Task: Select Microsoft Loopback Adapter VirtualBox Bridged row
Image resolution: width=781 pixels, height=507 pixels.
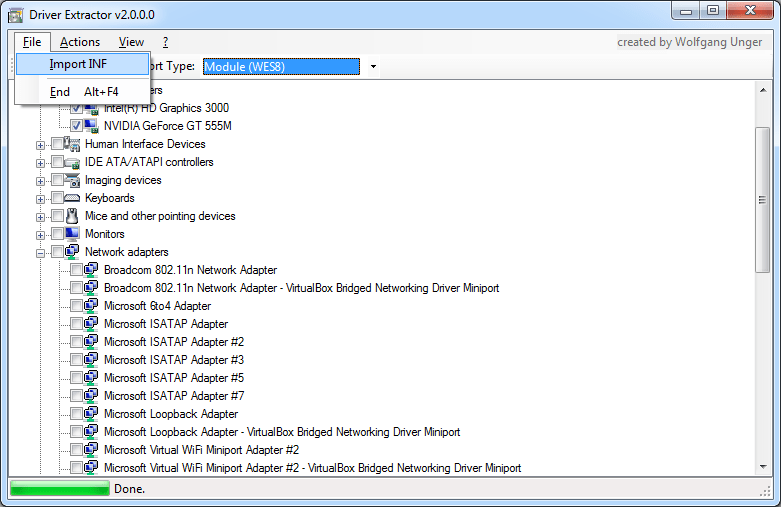Action: (x=282, y=432)
